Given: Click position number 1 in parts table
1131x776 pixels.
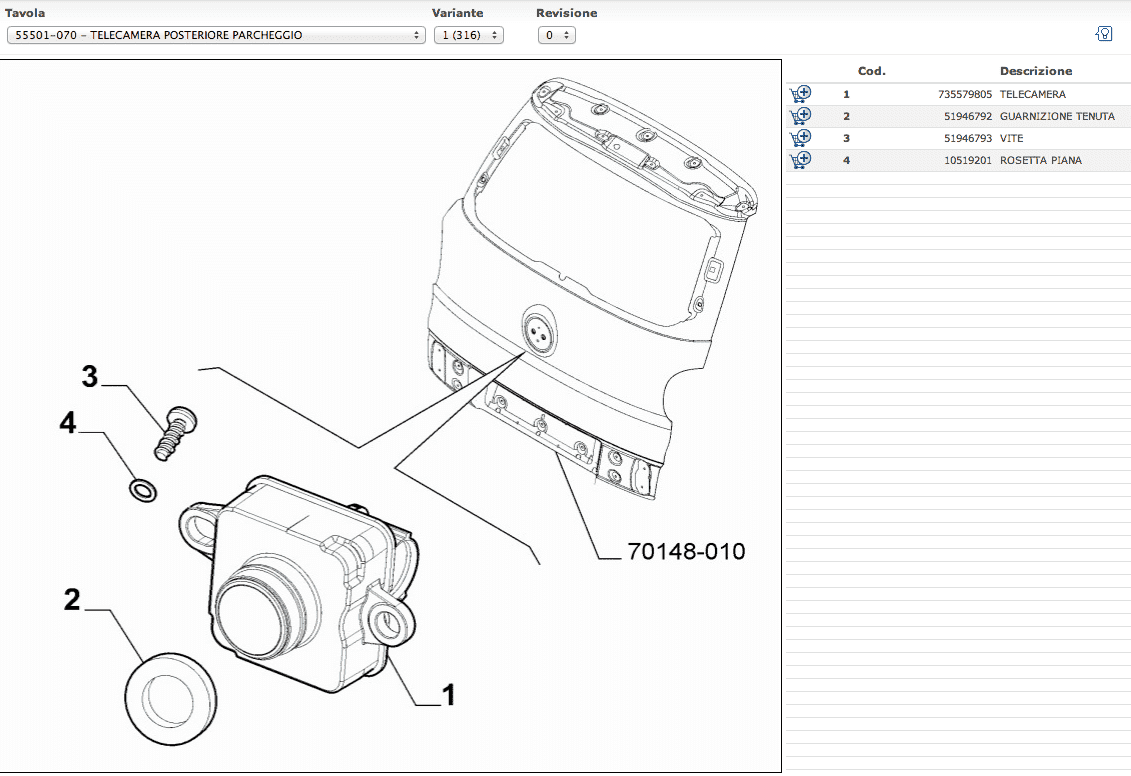Looking at the screenshot, I should pos(846,94).
